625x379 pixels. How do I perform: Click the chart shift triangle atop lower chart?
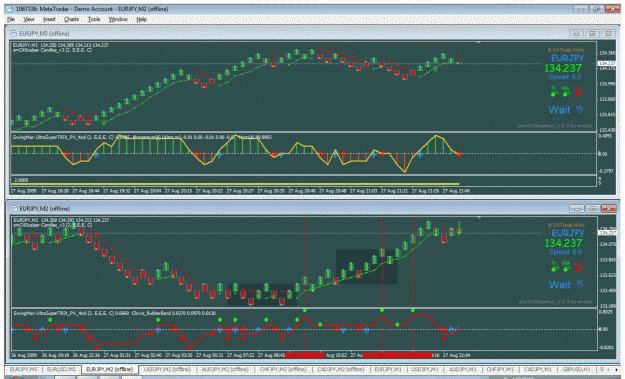[x=479, y=218]
